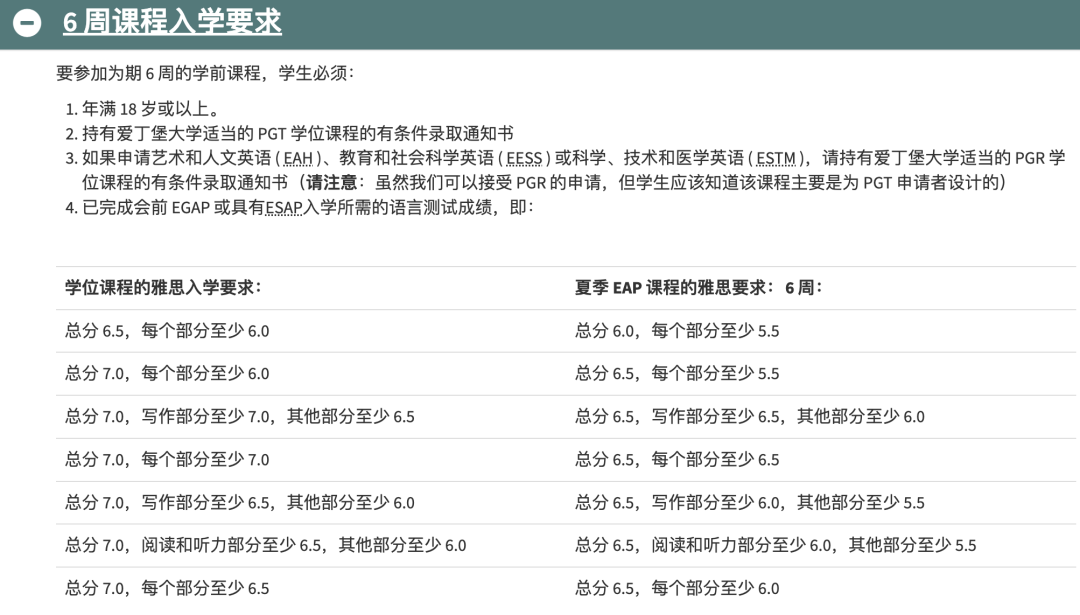The width and height of the screenshot is (1080, 615).
Task: Select the 夏季 EAP 课程的雅思要求 column header
Action: [700, 287]
